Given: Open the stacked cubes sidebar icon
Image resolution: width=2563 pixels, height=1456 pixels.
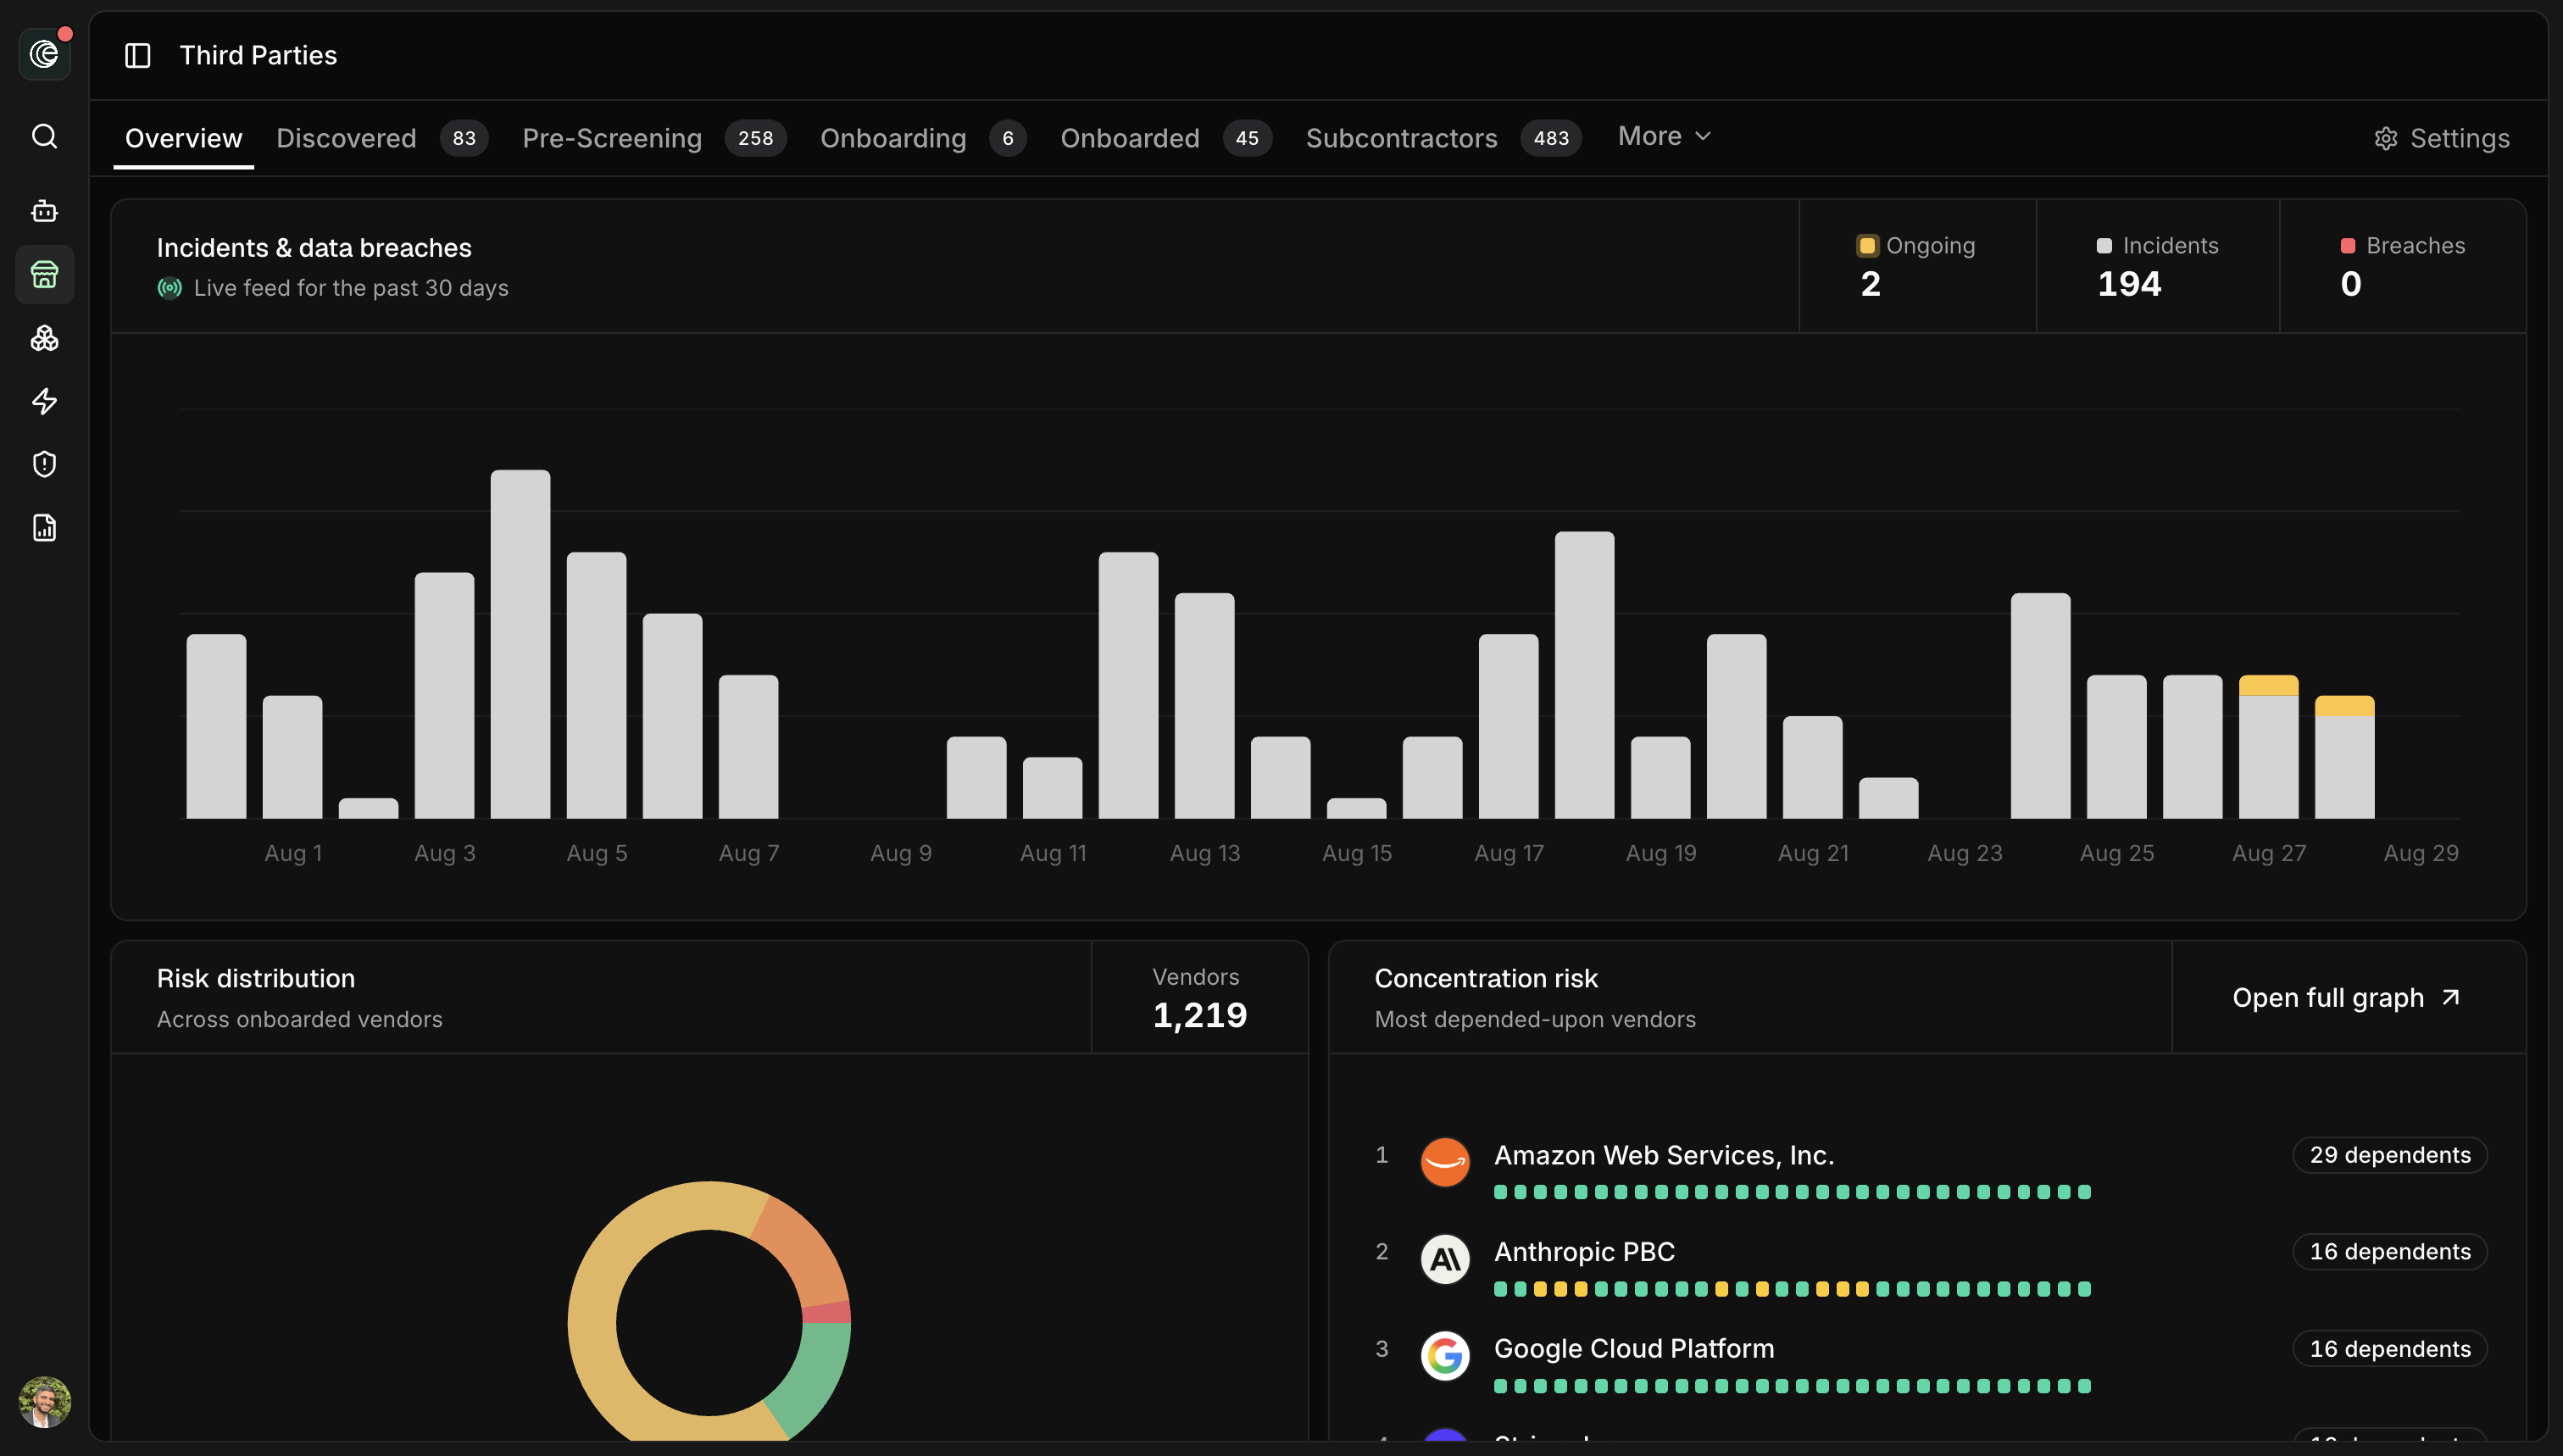Looking at the screenshot, I should point(45,338).
